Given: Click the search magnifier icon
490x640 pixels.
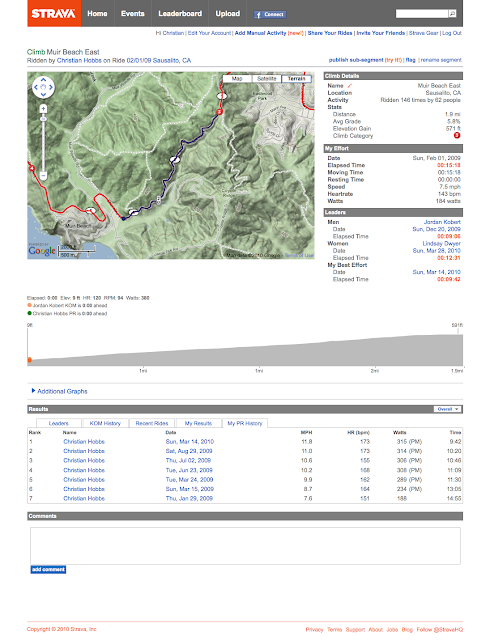Looking at the screenshot, I should [452, 14].
